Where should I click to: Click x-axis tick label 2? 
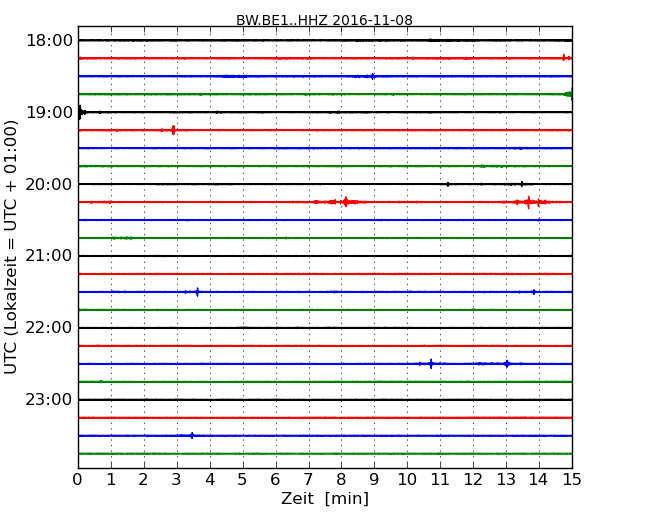click(143, 480)
